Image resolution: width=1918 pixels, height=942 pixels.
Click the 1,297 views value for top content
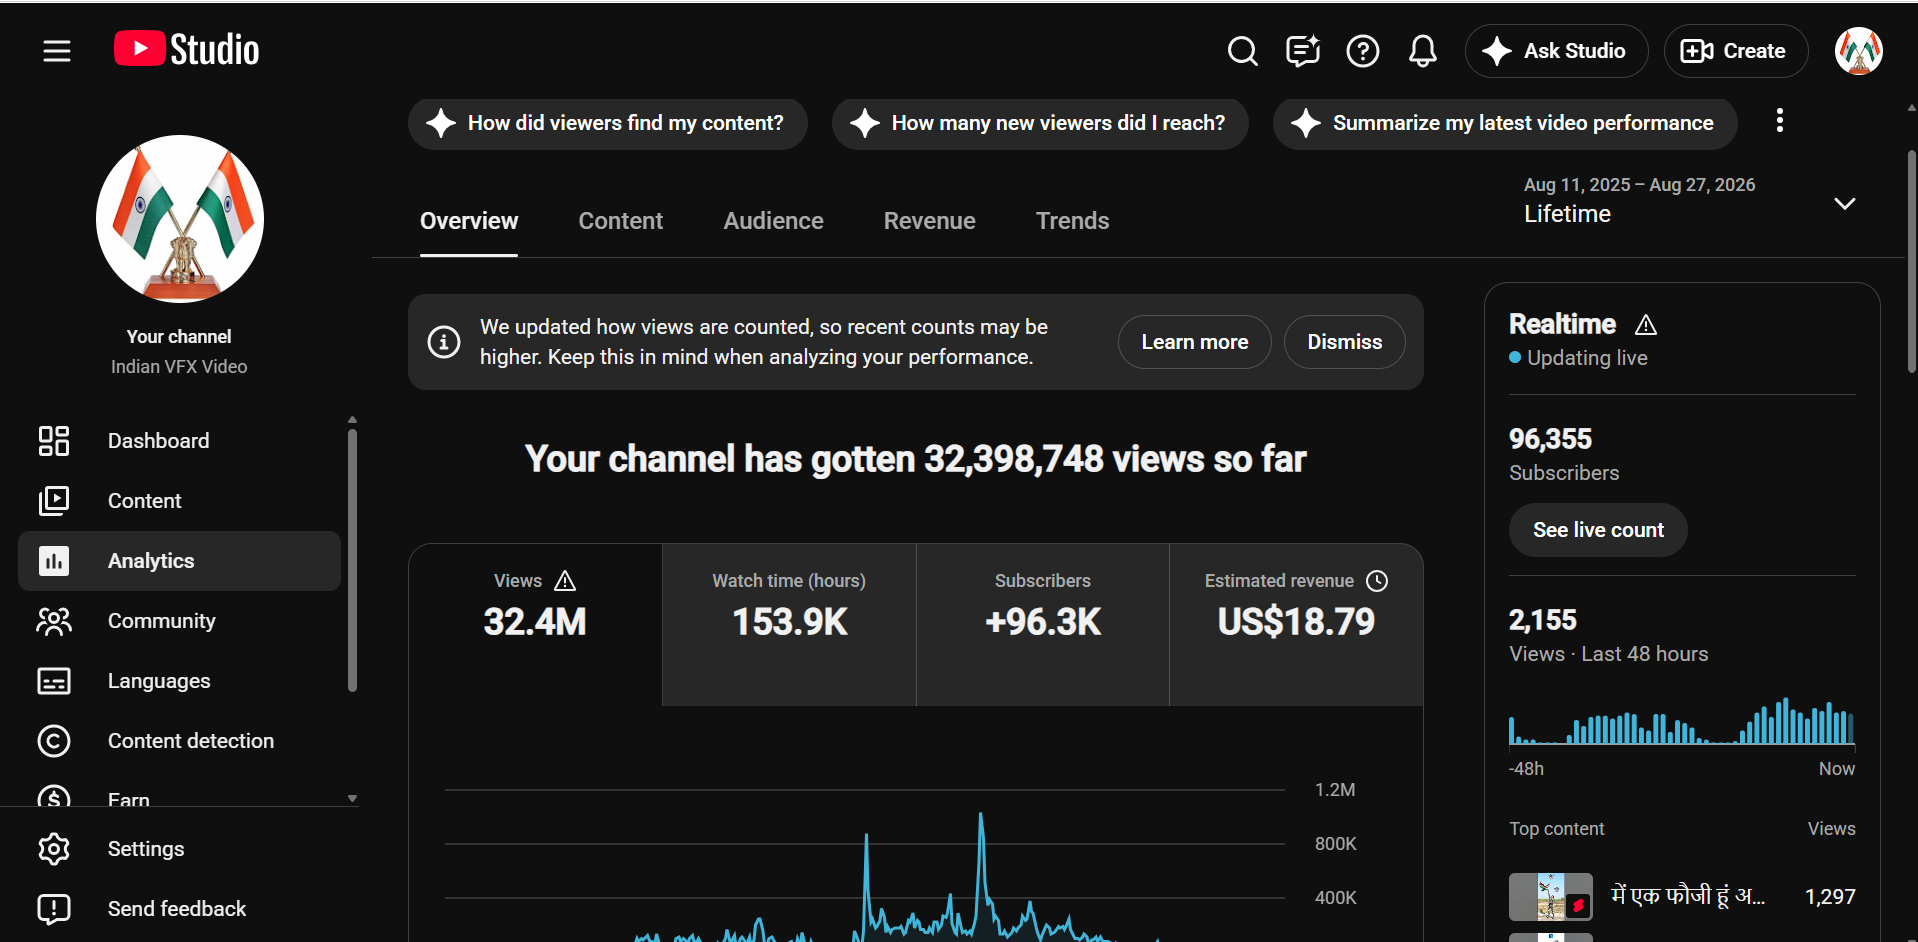[x=1830, y=897]
